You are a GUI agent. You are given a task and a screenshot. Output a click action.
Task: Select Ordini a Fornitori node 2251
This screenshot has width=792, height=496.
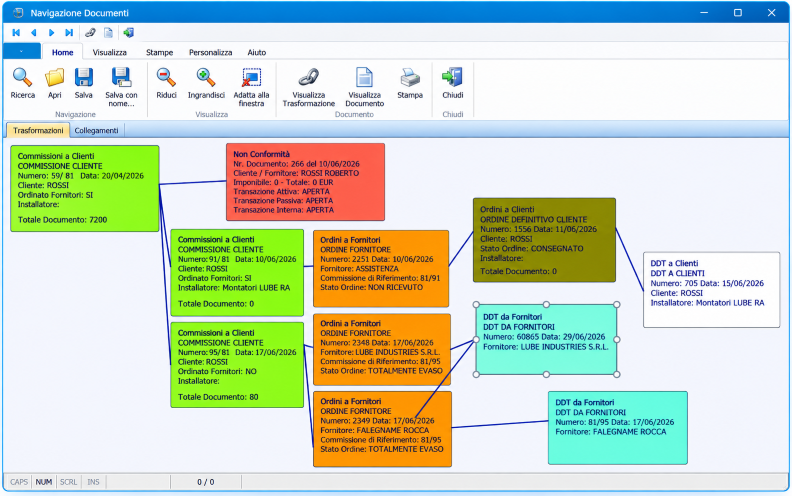click(381, 269)
